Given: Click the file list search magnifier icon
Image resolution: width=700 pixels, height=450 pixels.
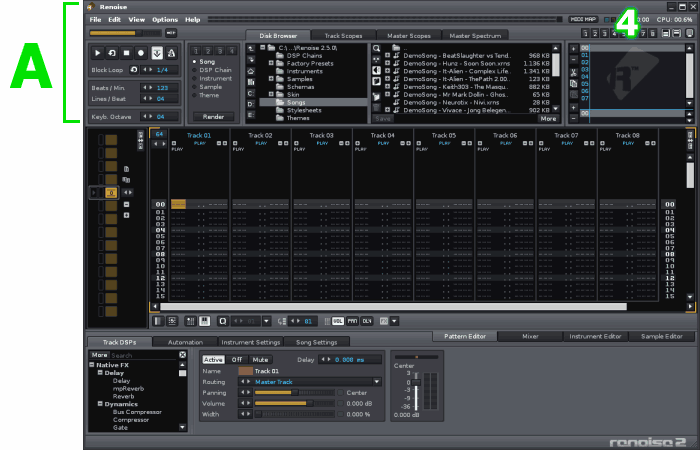Looking at the screenshot, I should coord(376,48).
